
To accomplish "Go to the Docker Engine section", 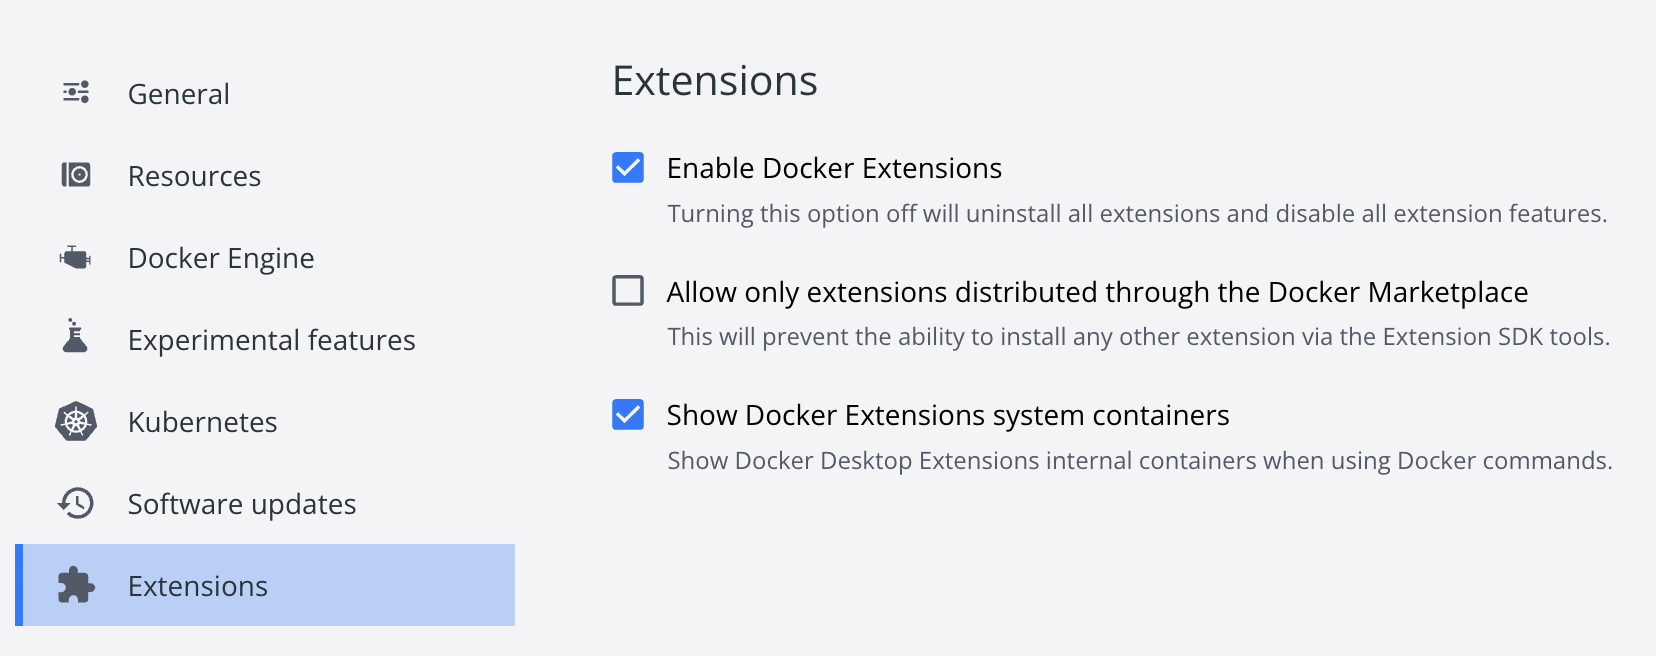I will 221,258.
